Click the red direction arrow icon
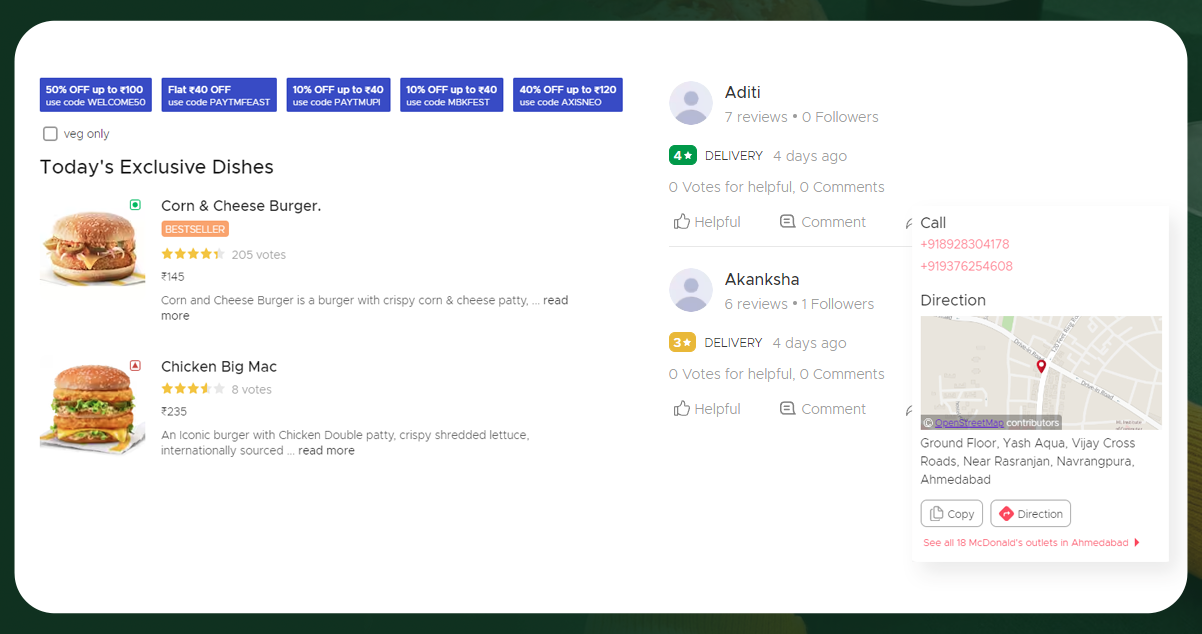 click(1008, 513)
